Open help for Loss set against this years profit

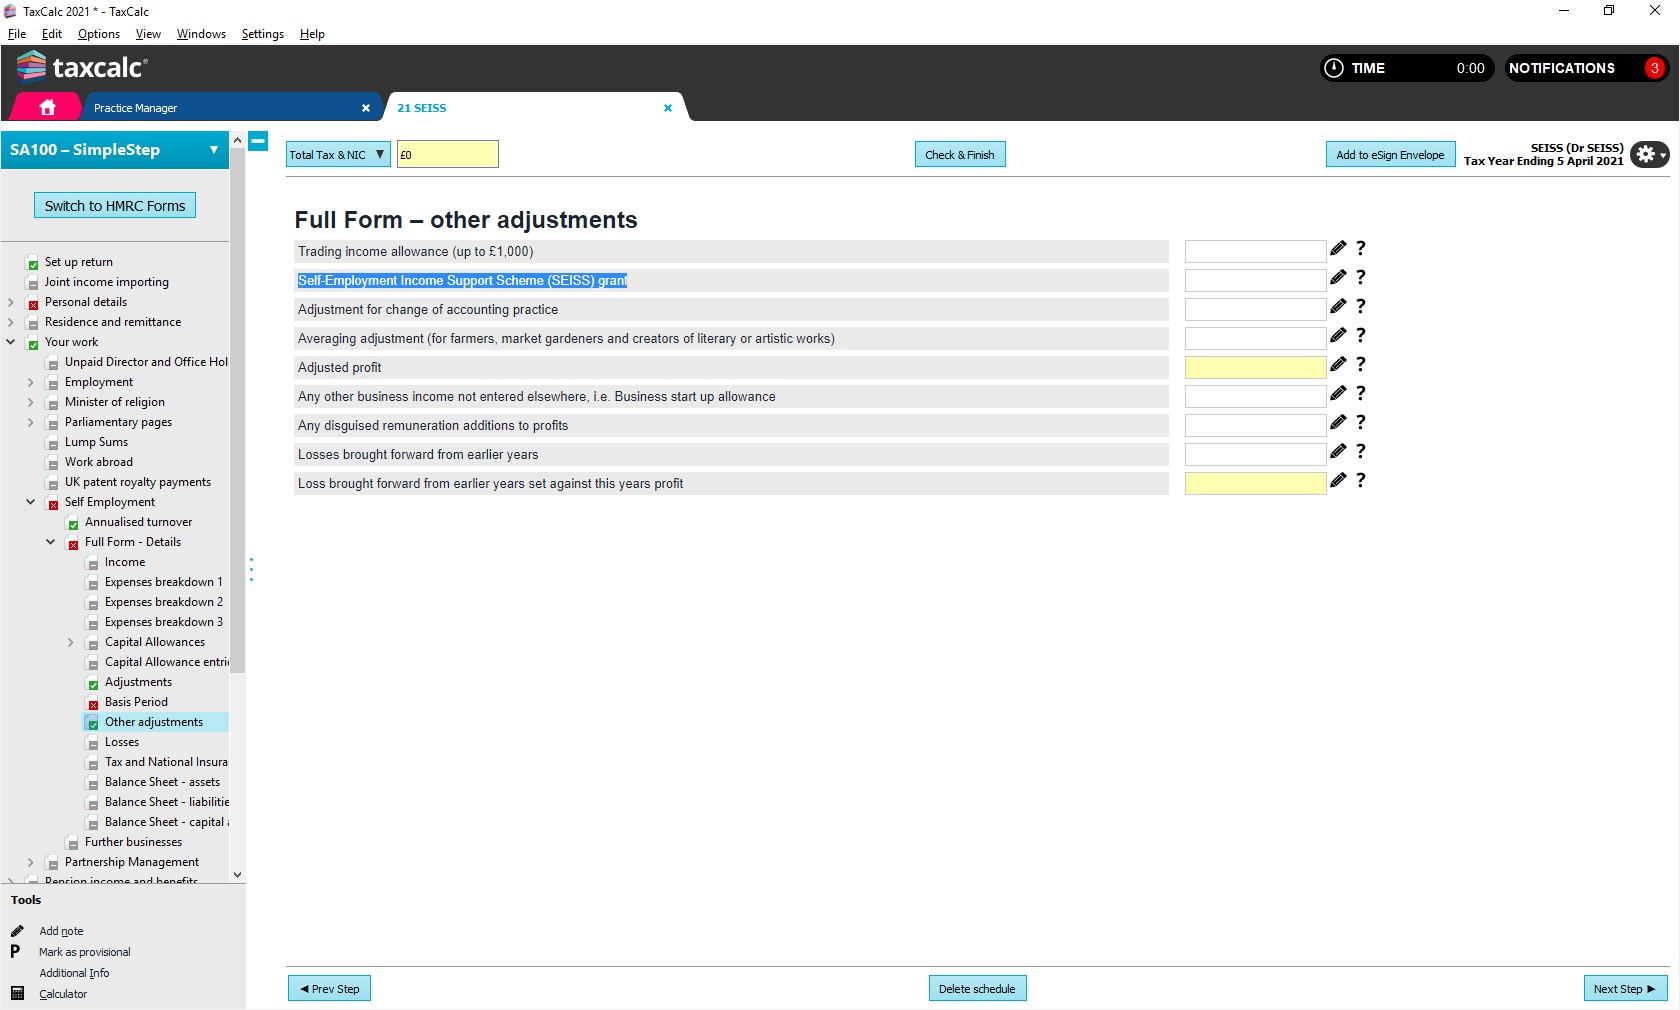pyautogui.click(x=1361, y=480)
